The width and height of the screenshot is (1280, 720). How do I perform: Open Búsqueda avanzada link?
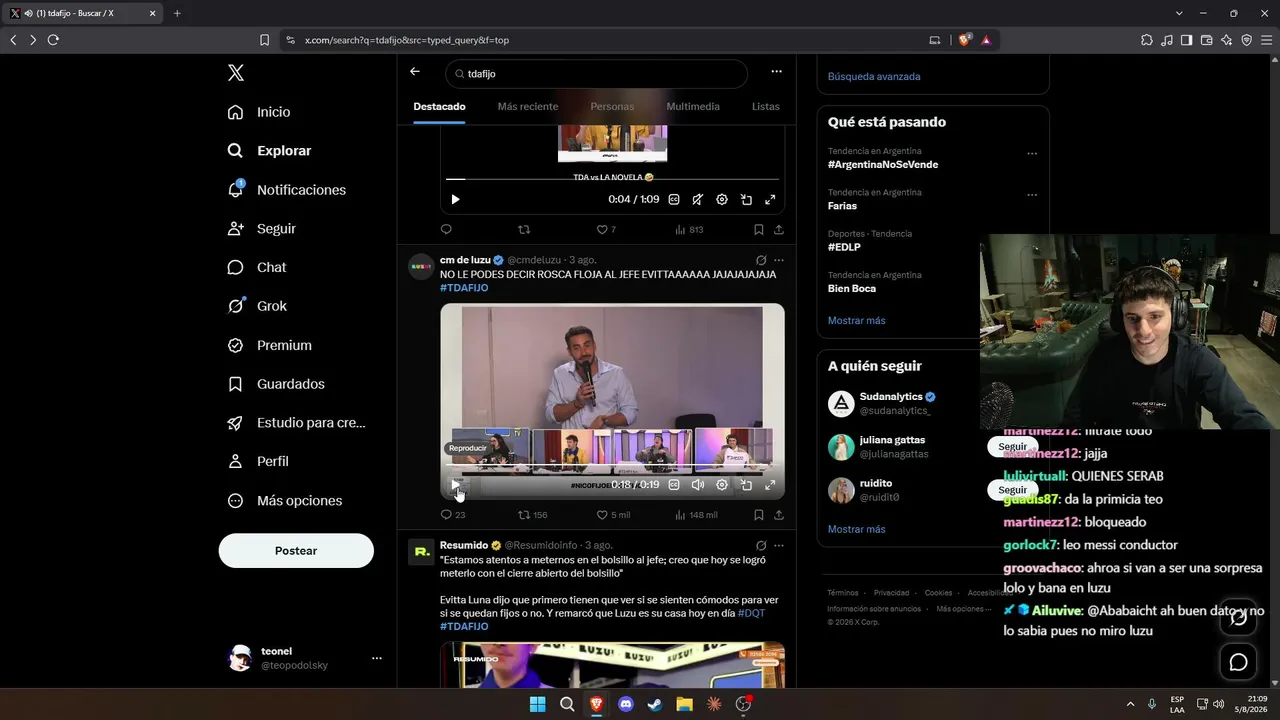[x=874, y=76]
